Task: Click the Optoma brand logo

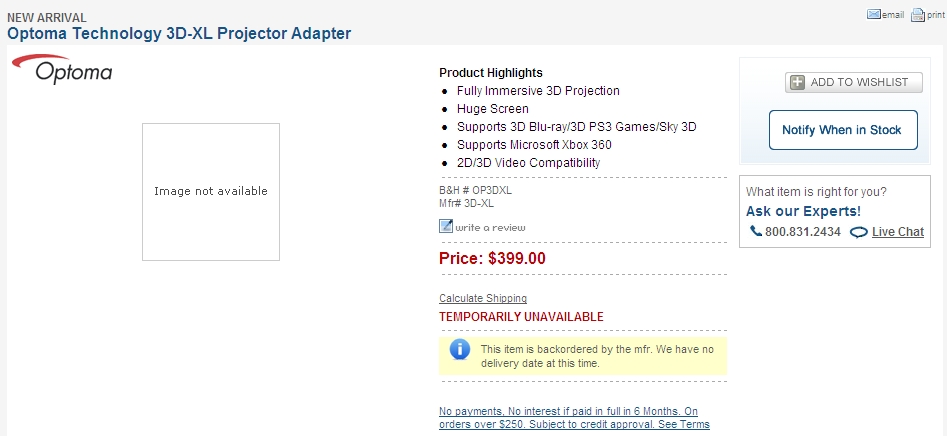Action: point(62,69)
